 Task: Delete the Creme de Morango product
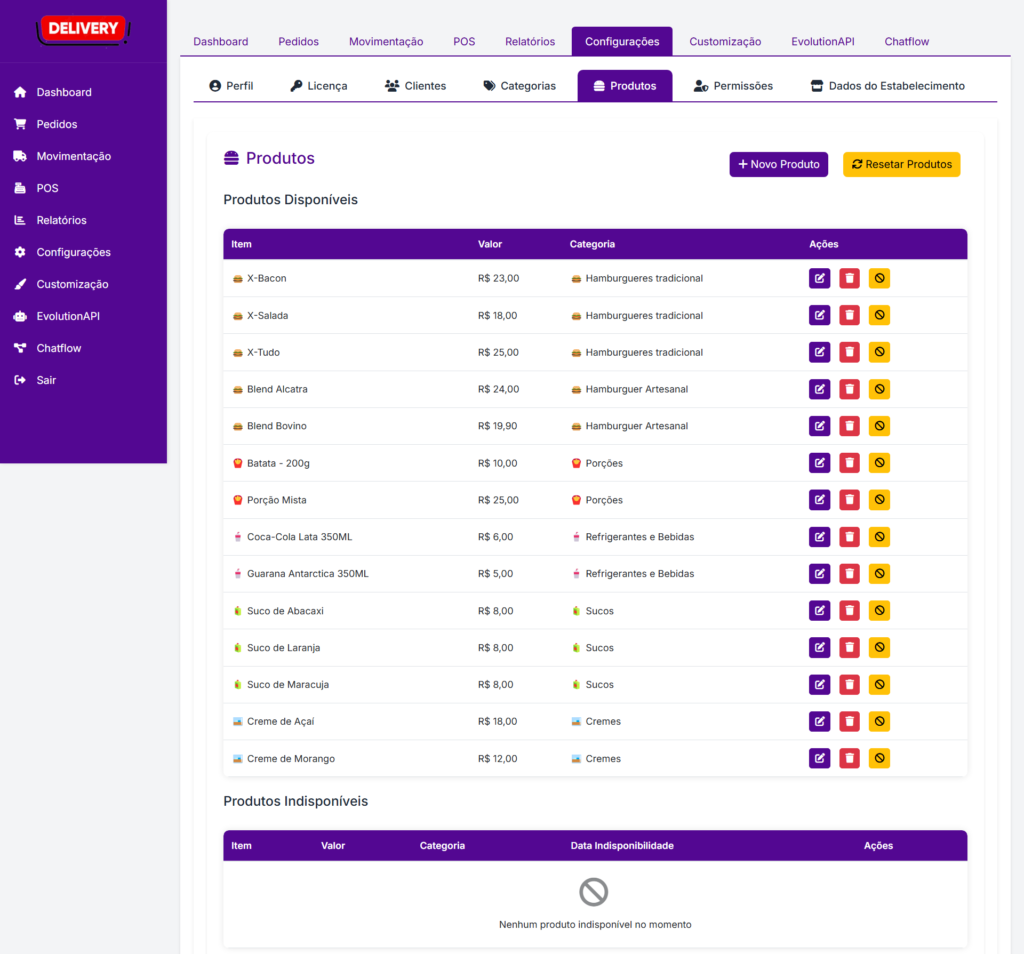[x=849, y=758]
